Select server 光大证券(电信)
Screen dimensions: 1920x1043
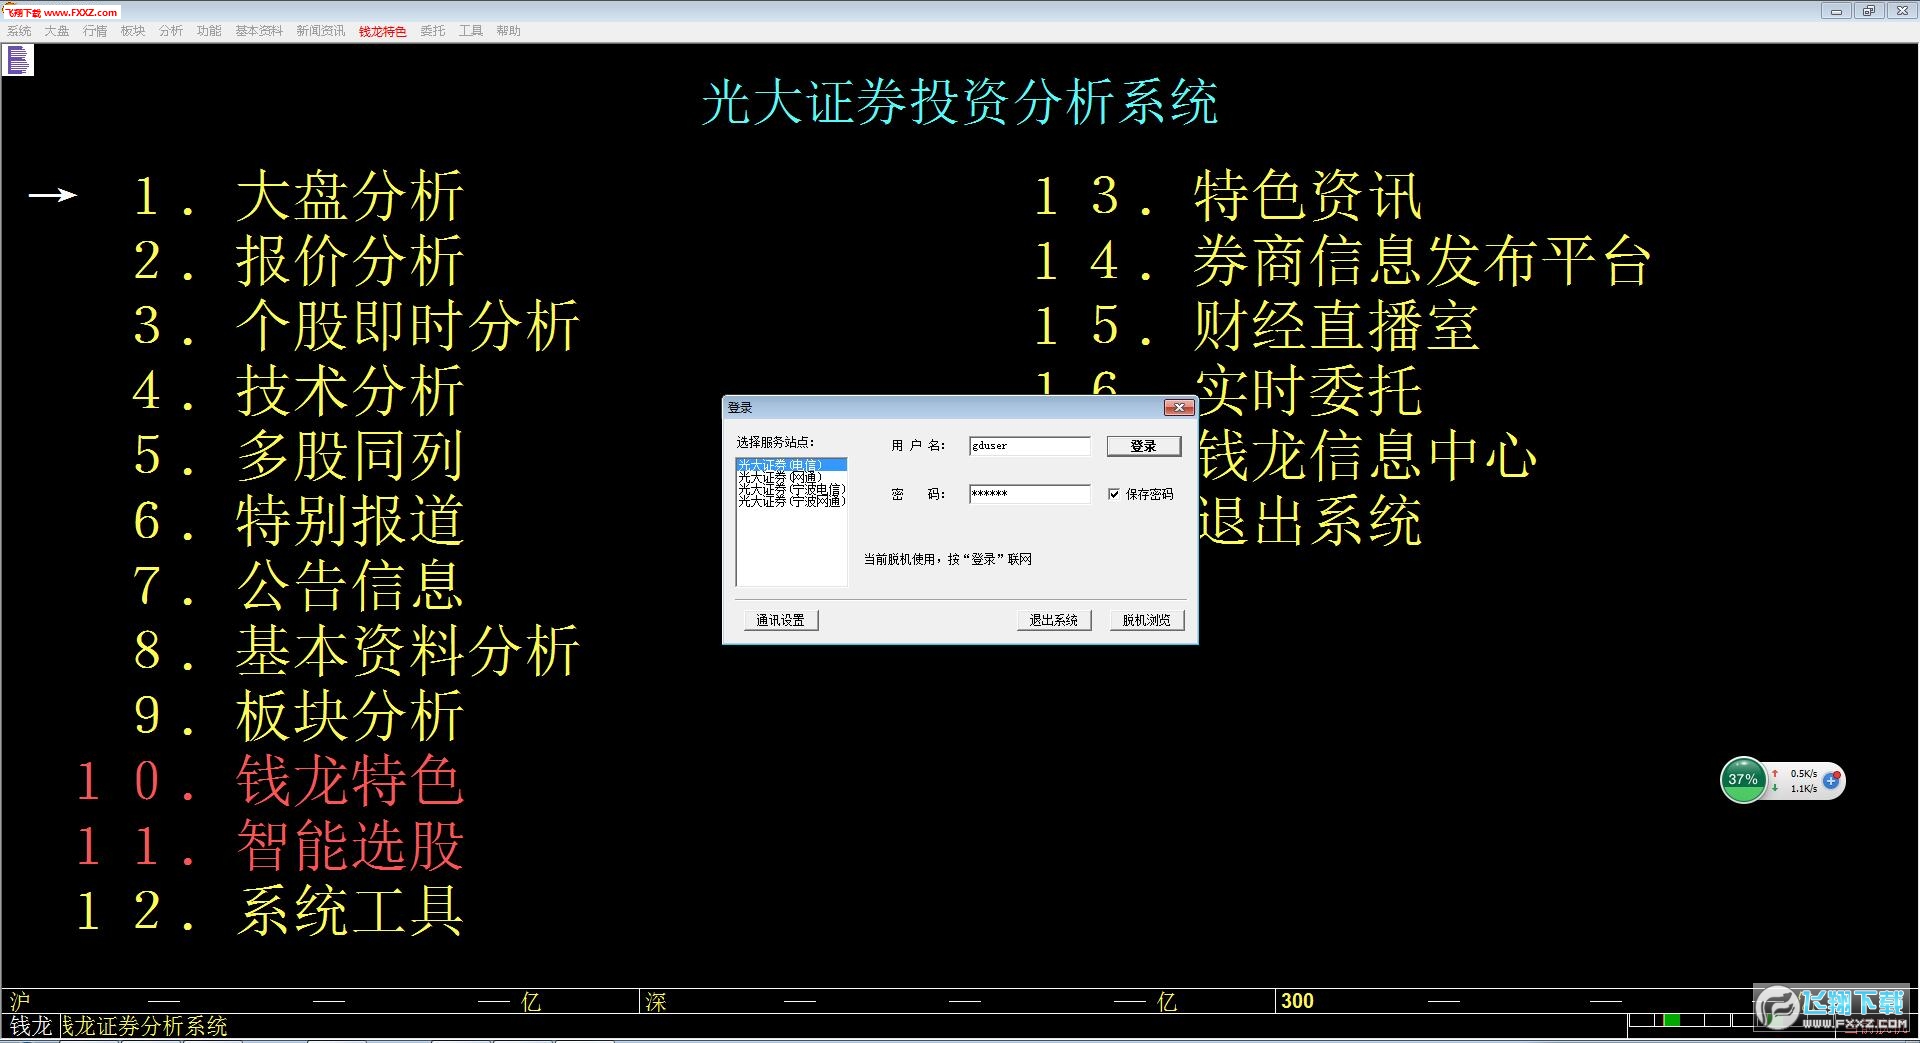(x=791, y=465)
